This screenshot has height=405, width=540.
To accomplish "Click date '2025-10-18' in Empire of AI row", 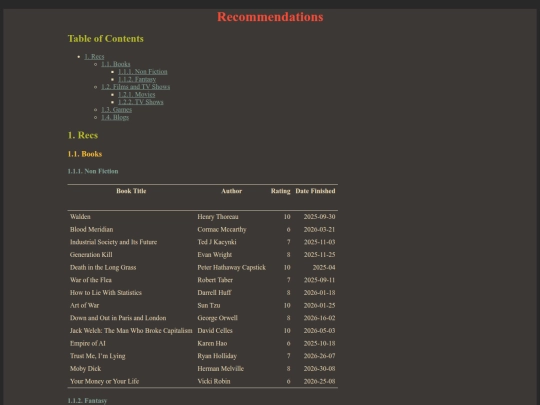I will (319, 343).
